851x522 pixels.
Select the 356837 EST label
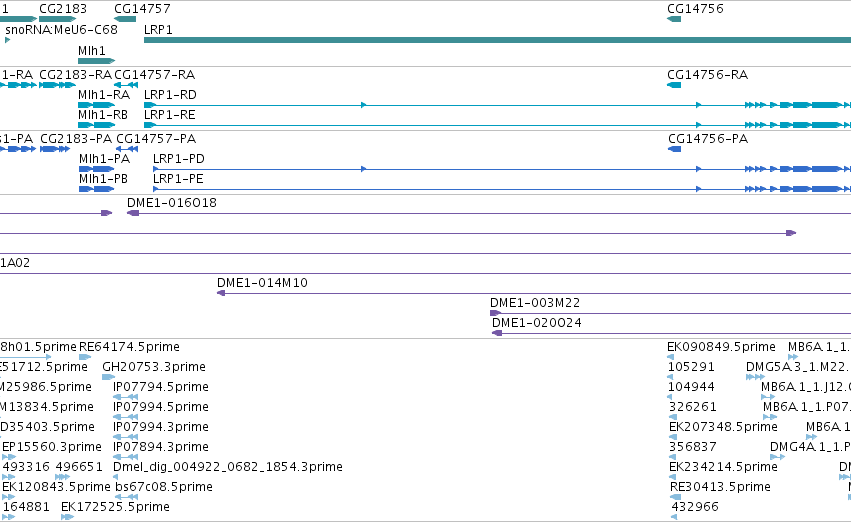click(x=693, y=447)
